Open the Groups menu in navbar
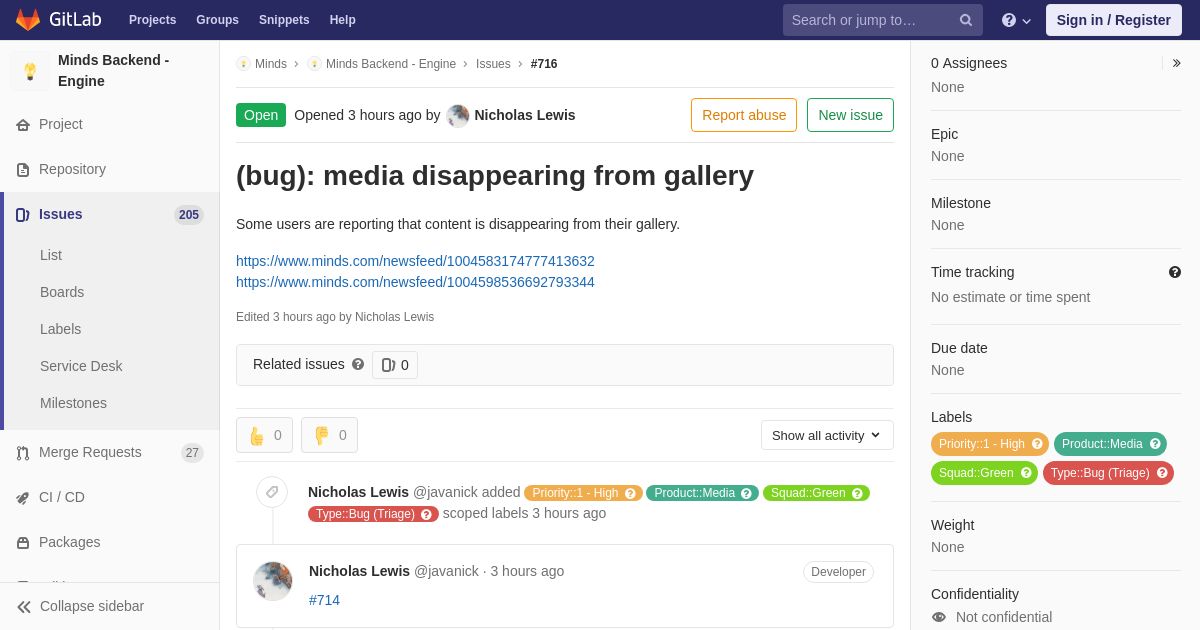 (217, 20)
